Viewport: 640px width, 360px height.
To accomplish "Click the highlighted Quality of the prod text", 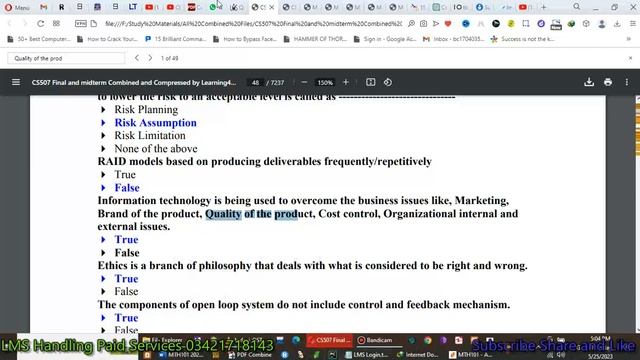I will (251, 213).
